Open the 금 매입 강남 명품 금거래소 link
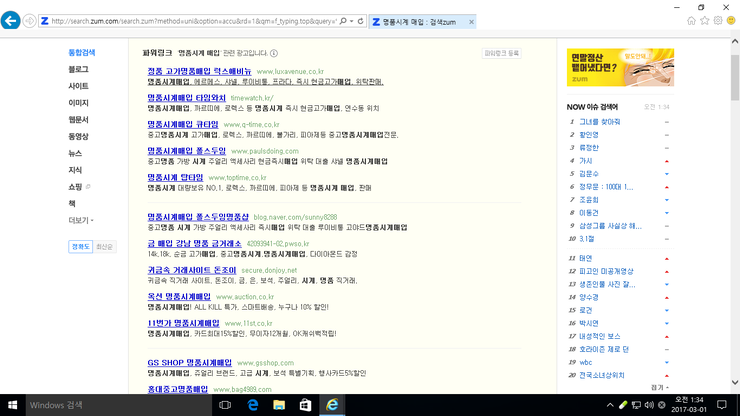The image size is (740, 416). point(194,244)
